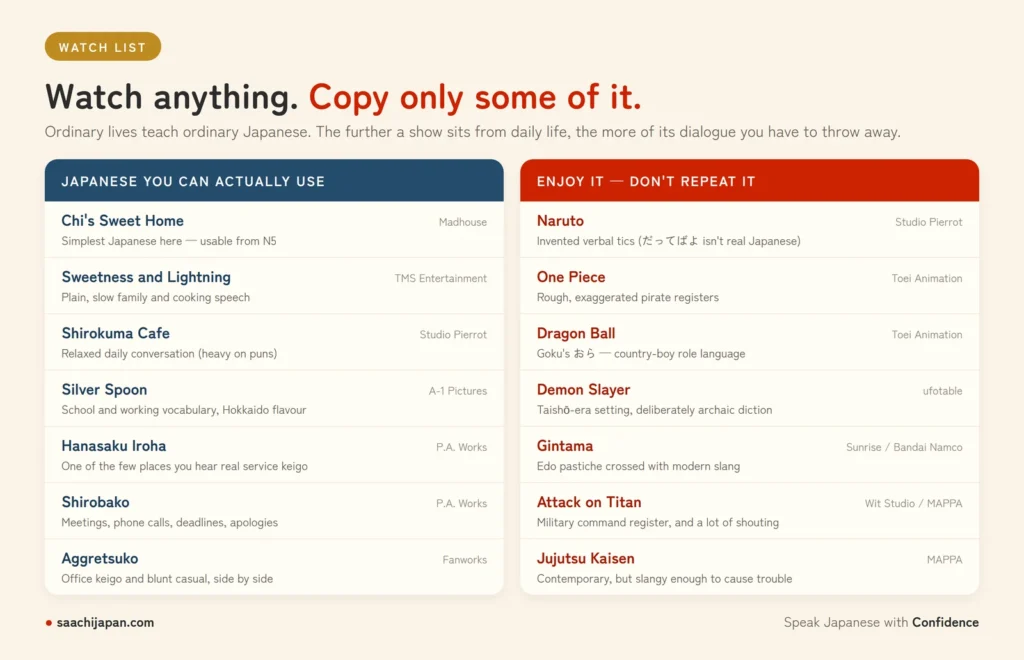The height and width of the screenshot is (660, 1024).
Task: Click 'Relaxed daily conversation (heavy on puns)'
Action: point(169,353)
